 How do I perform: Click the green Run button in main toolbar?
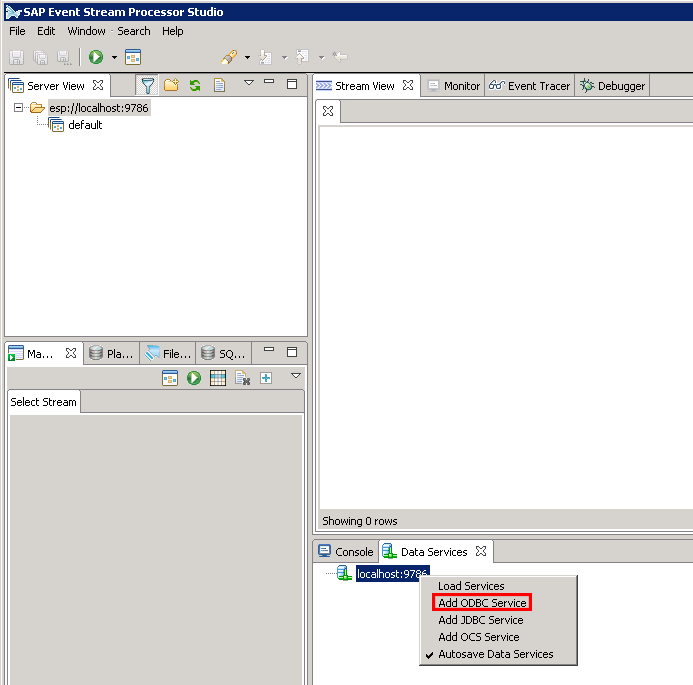(x=96, y=58)
